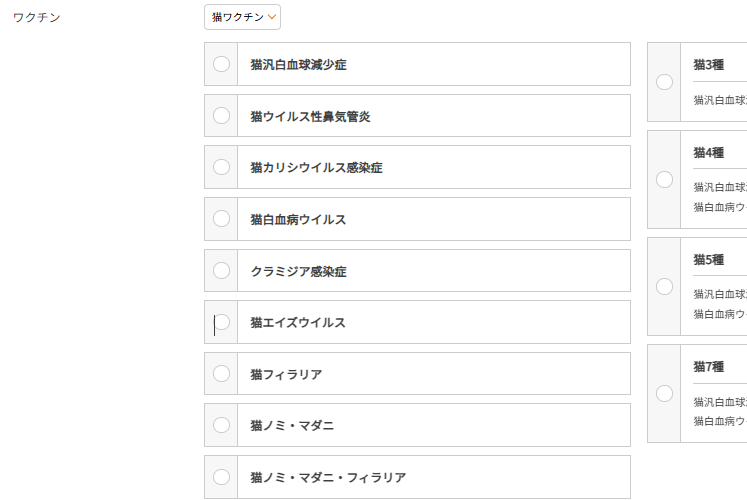Open the 猫ワクチン dropdown

tap(242, 17)
